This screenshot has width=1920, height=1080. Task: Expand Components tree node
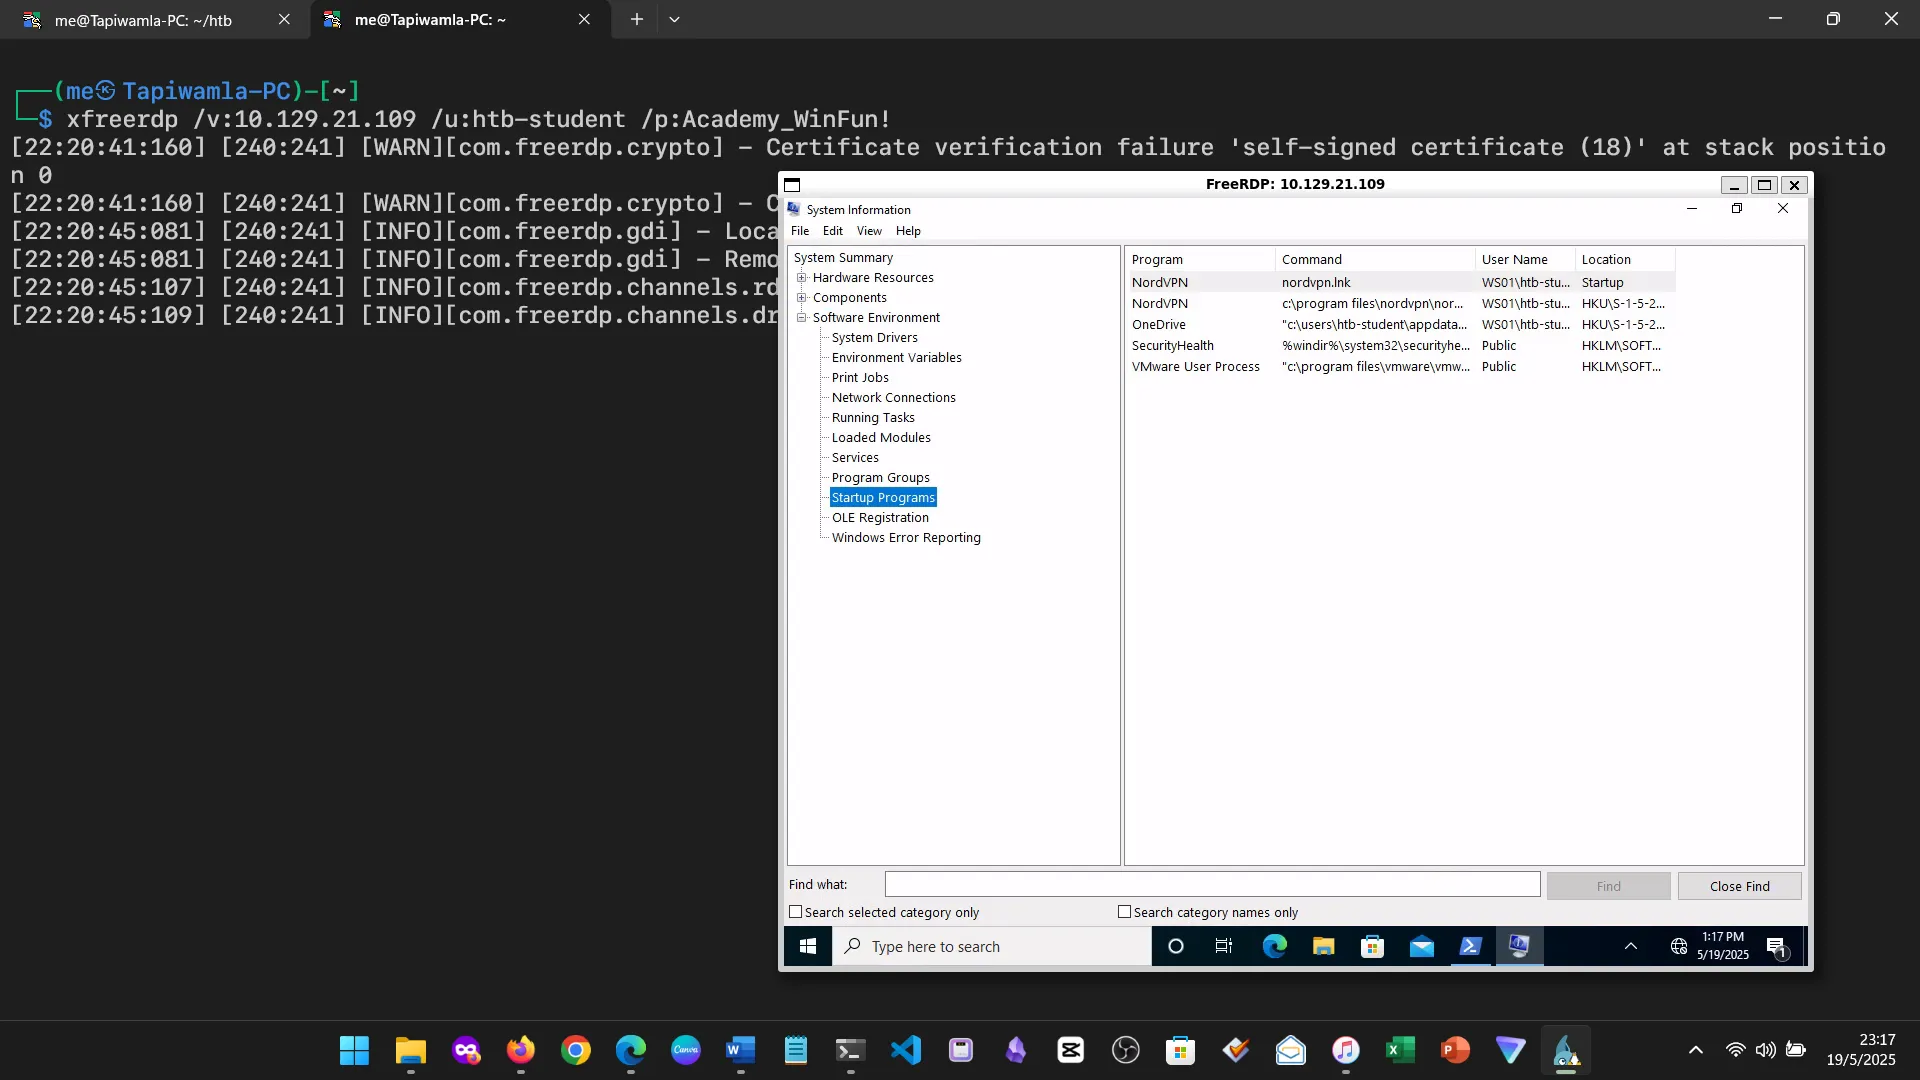(x=801, y=298)
